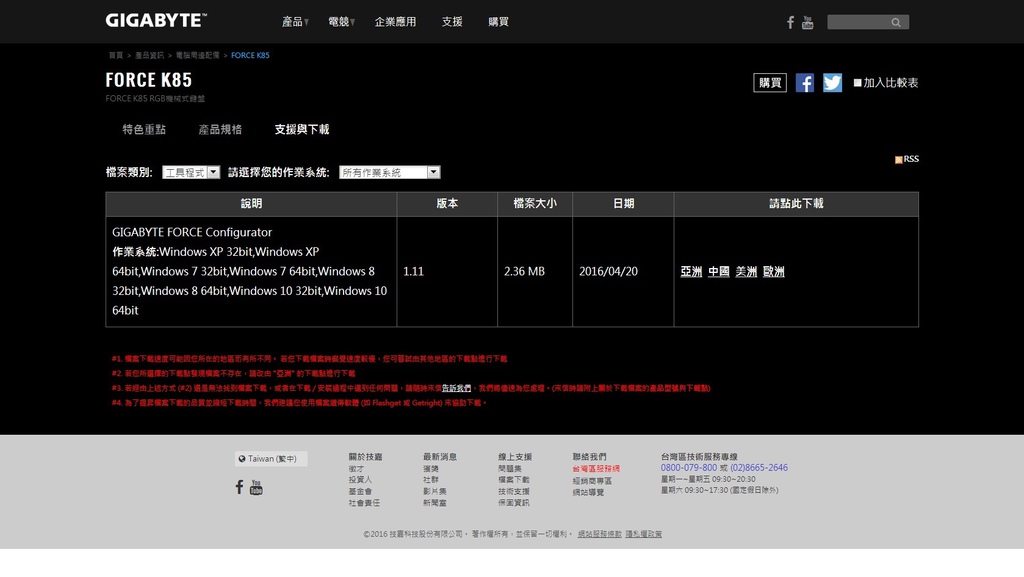
Task: Click the search magnifier icon
Action: (x=896, y=22)
